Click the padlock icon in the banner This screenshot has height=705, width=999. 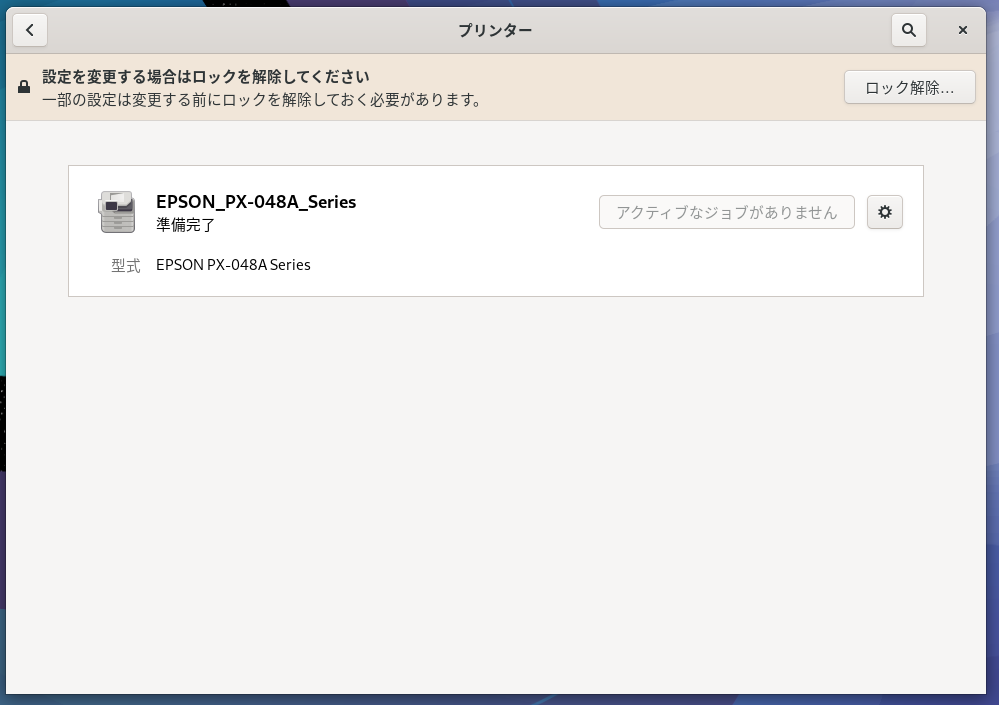click(24, 87)
